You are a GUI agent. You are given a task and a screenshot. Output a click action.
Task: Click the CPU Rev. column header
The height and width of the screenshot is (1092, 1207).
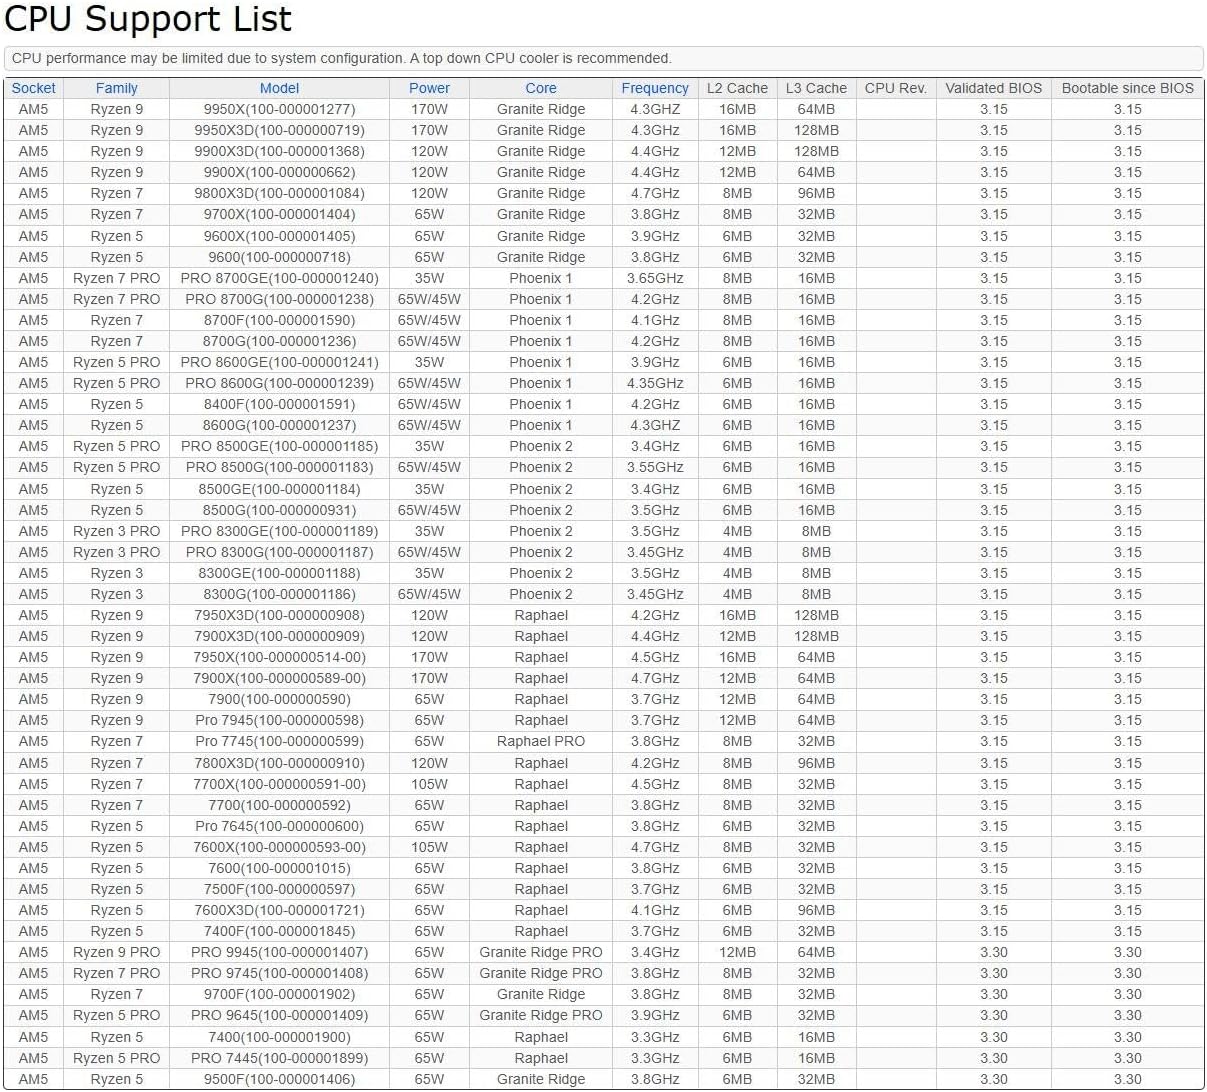point(896,88)
